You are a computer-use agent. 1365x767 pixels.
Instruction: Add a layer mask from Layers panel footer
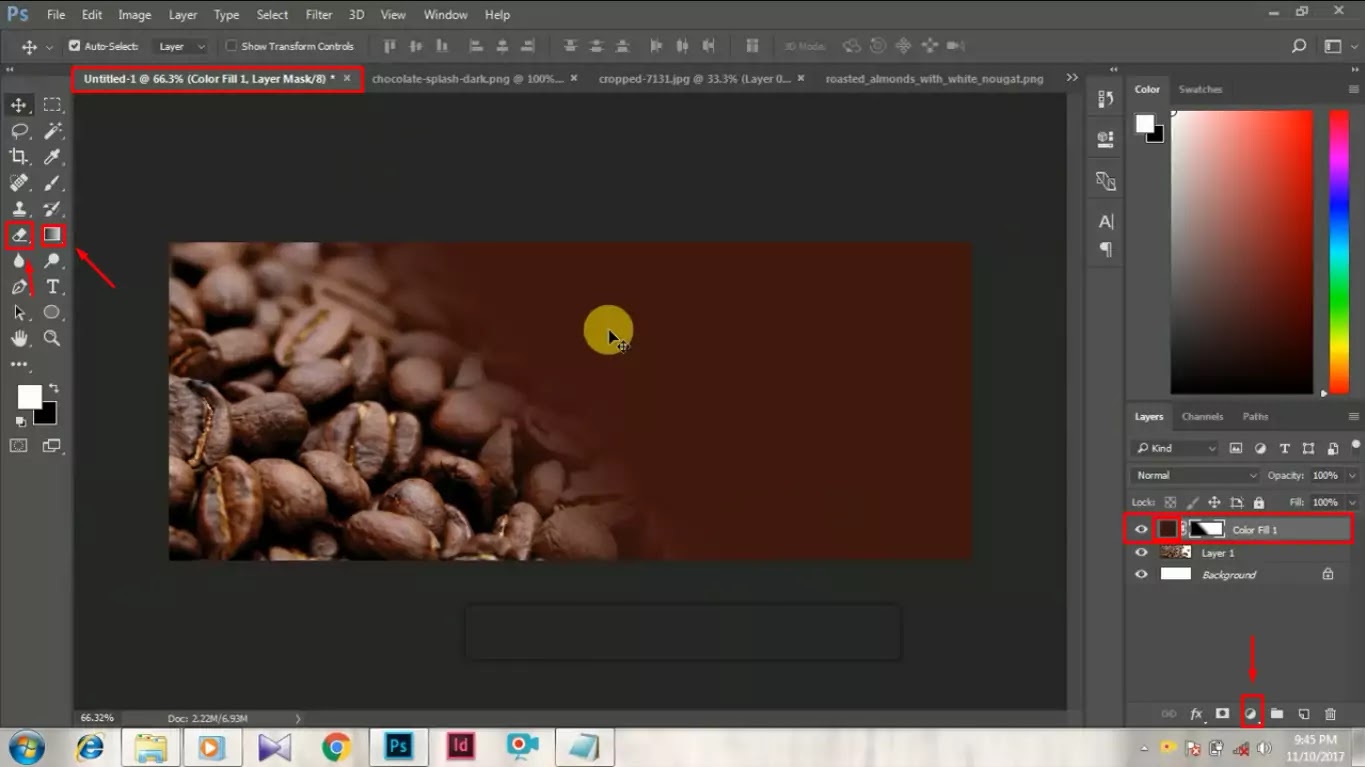(1222, 714)
